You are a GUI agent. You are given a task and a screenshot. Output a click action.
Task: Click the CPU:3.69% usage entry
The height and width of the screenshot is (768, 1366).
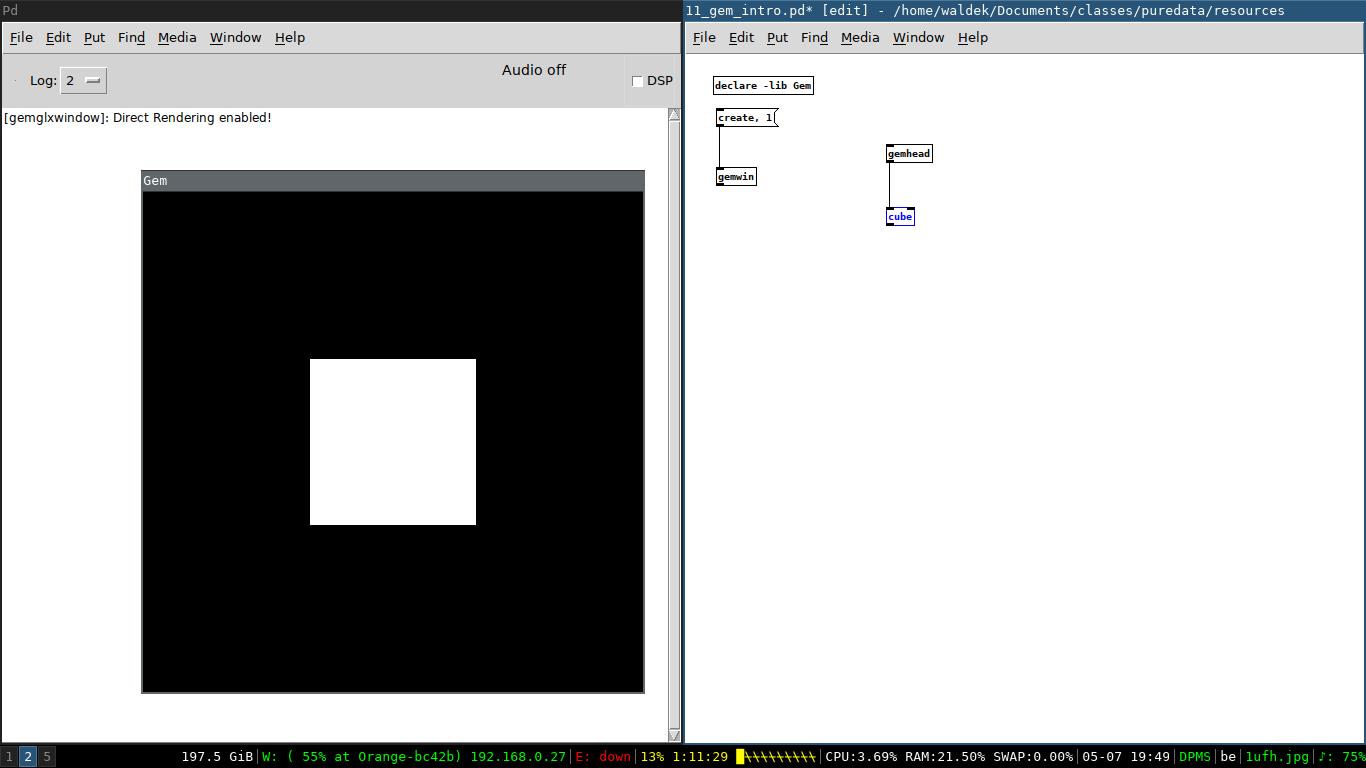[x=861, y=757]
